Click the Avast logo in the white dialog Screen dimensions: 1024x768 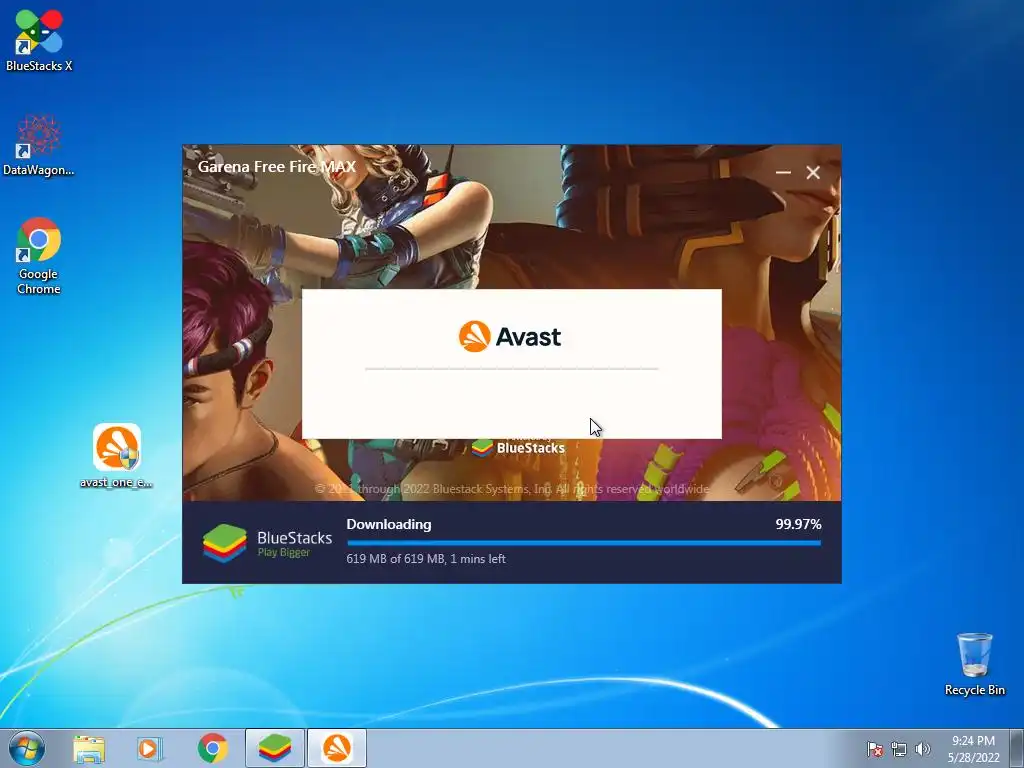[509, 337]
